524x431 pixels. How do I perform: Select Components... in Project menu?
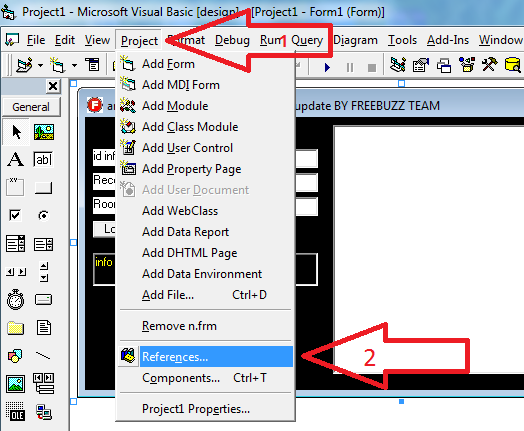point(205,378)
